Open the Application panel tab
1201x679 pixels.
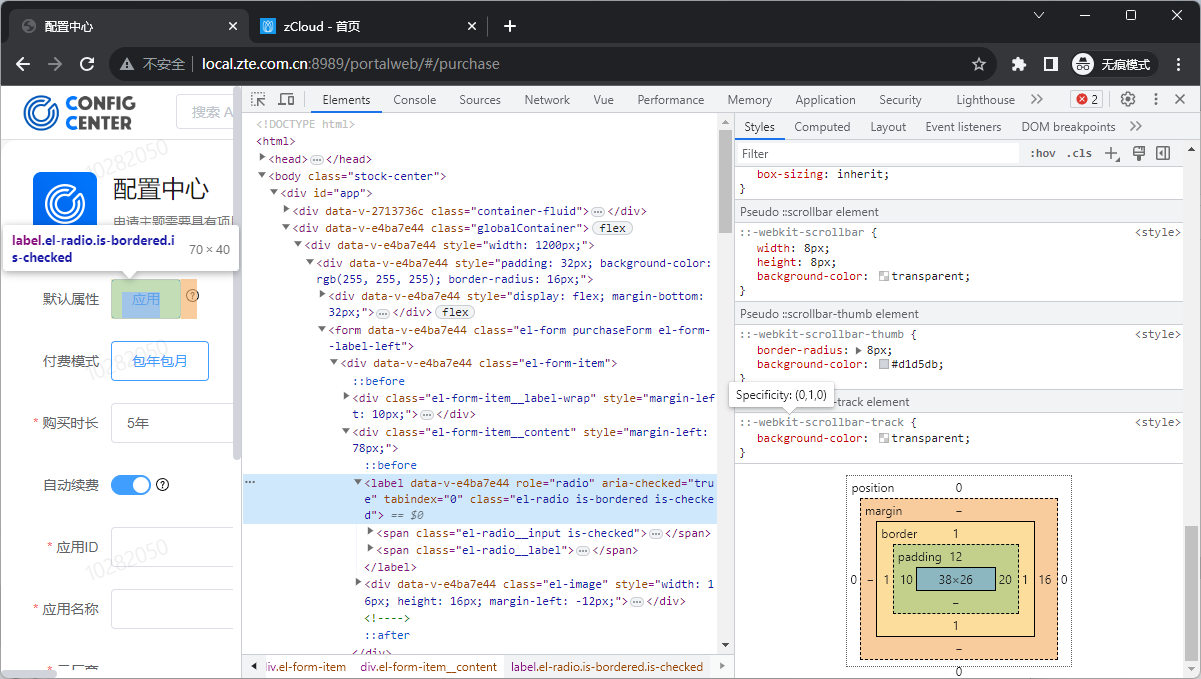[825, 99]
